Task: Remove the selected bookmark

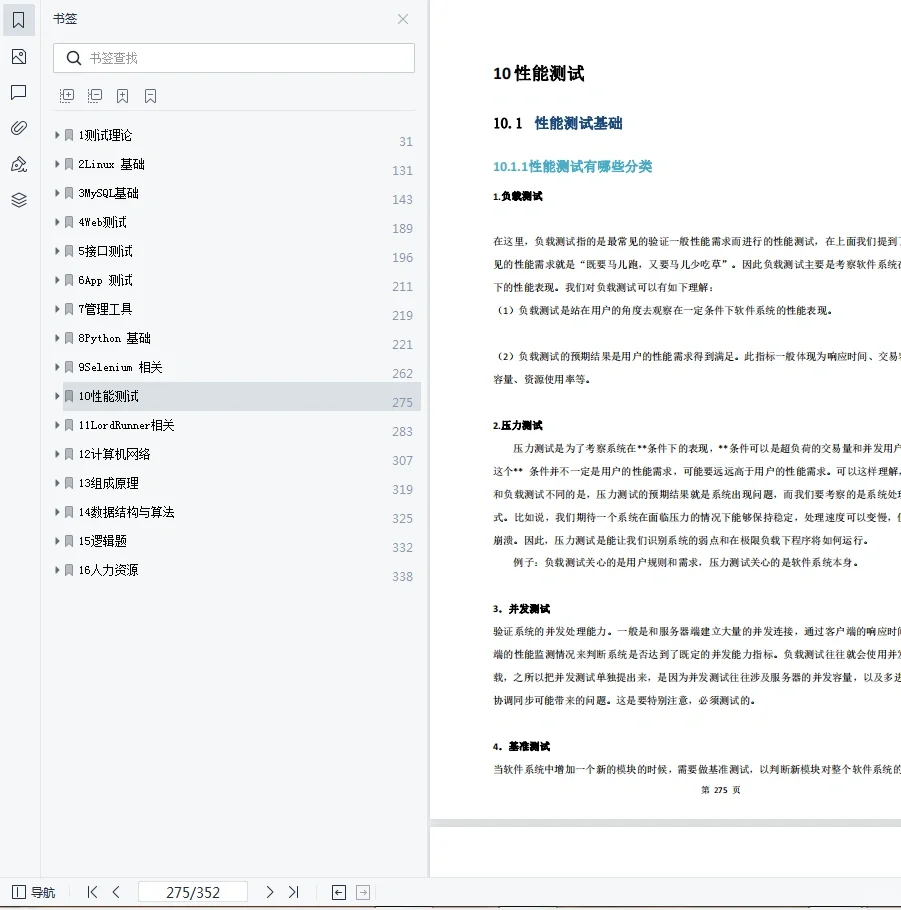Action: (x=151, y=94)
